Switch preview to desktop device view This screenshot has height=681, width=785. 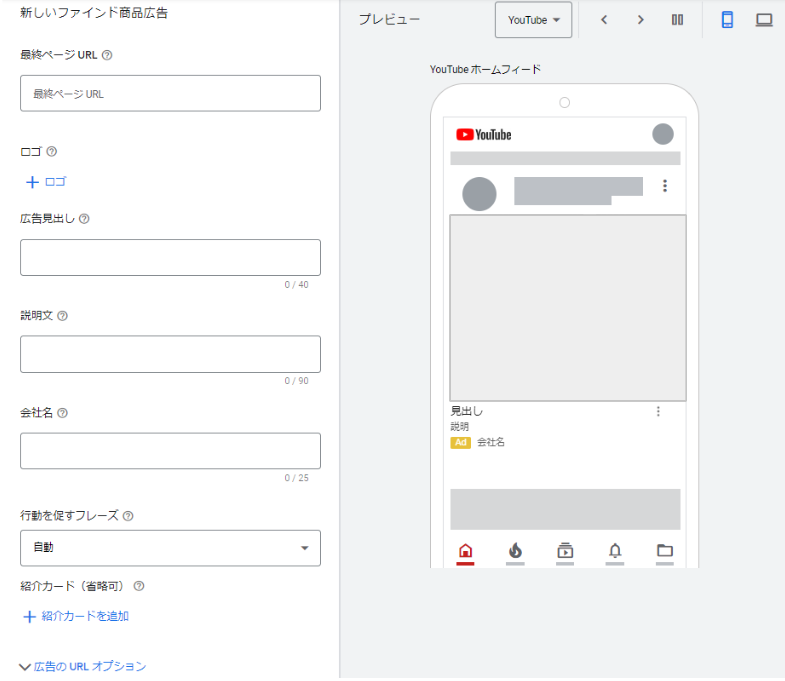[764, 20]
